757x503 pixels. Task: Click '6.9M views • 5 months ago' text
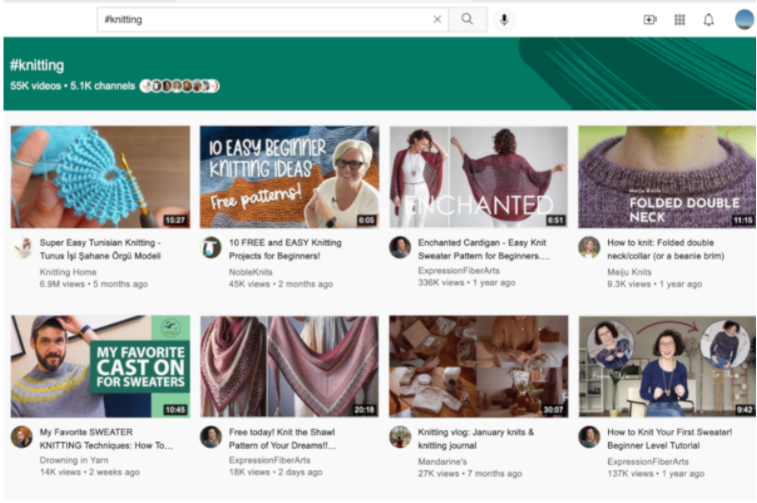94,284
